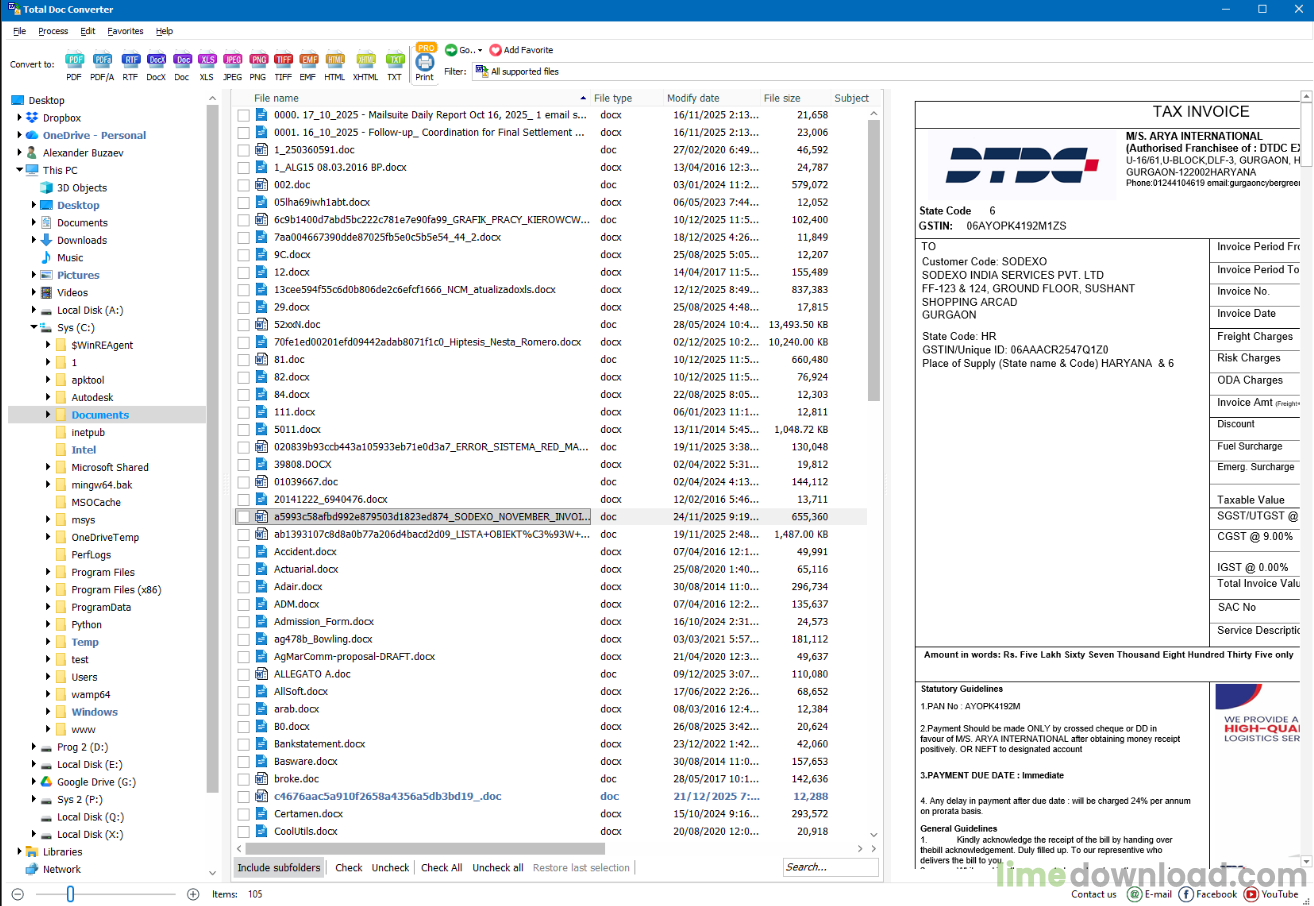Choose the HTML output icon
Image resolution: width=1314 pixels, height=906 pixels.
click(x=335, y=65)
